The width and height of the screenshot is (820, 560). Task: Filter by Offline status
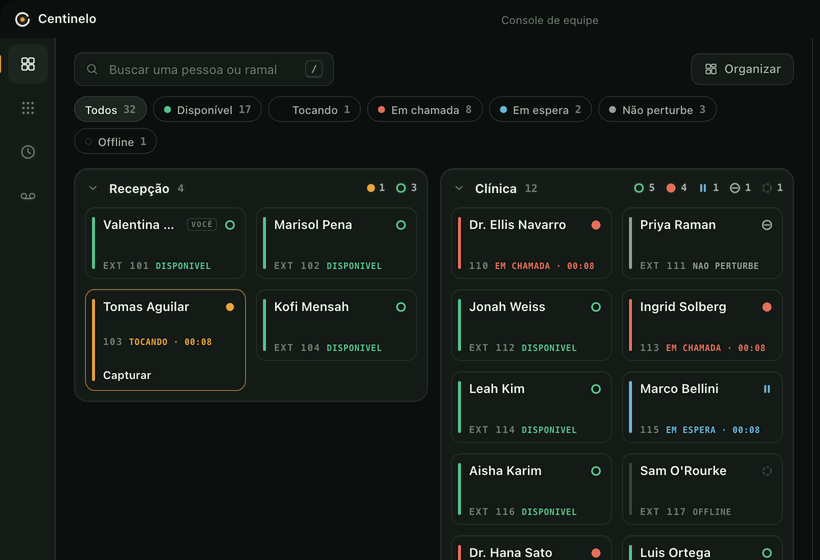pyautogui.click(x=116, y=141)
